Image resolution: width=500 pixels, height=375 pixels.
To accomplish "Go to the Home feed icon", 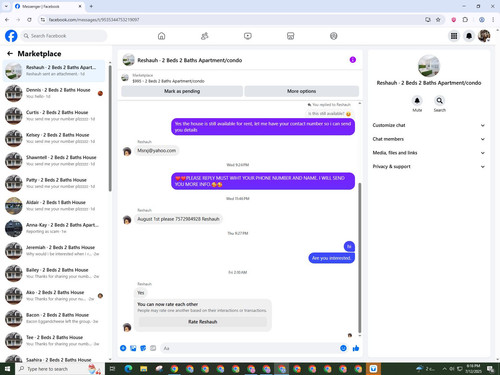I will point(161,36).
